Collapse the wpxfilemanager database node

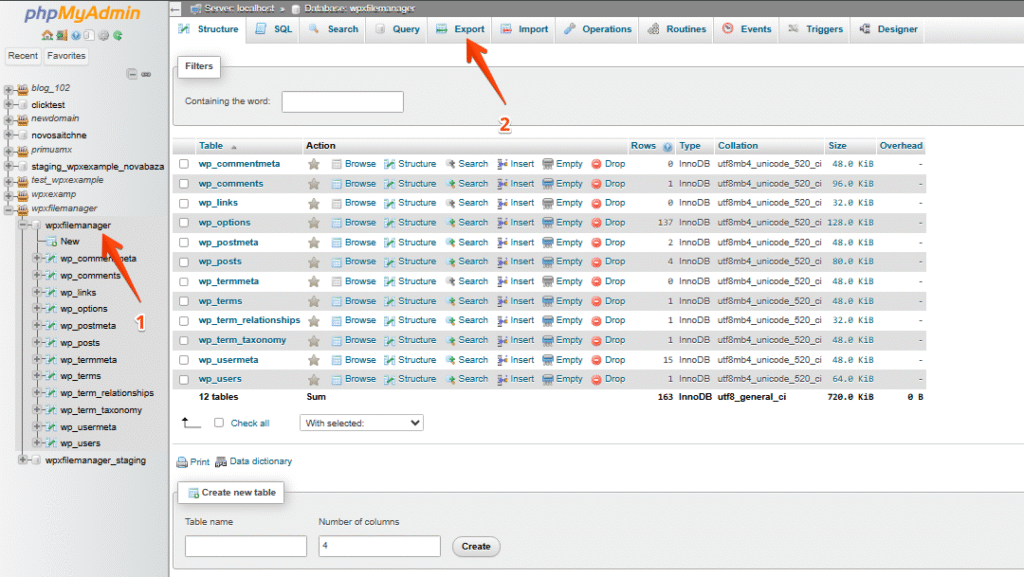pyautogui.click(x=22, y=225)
